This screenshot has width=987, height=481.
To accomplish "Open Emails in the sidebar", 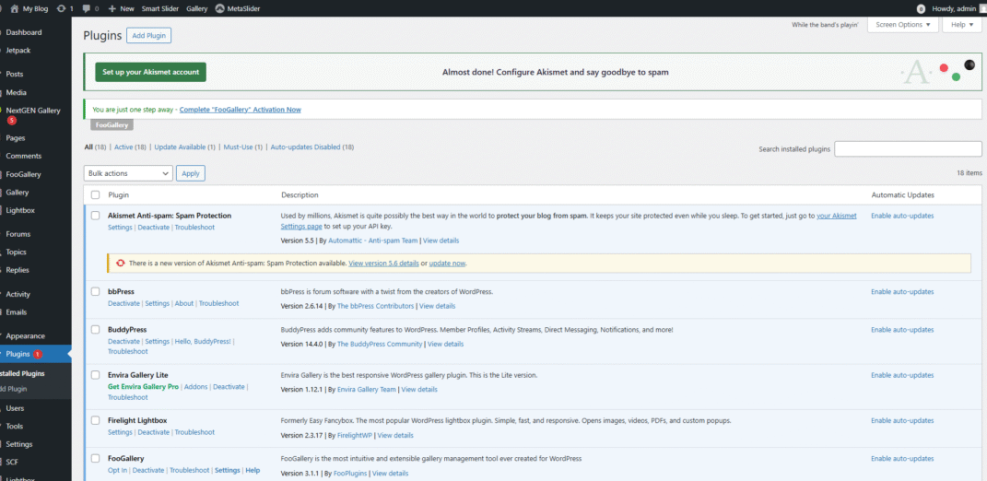I will tap(16, 312).
